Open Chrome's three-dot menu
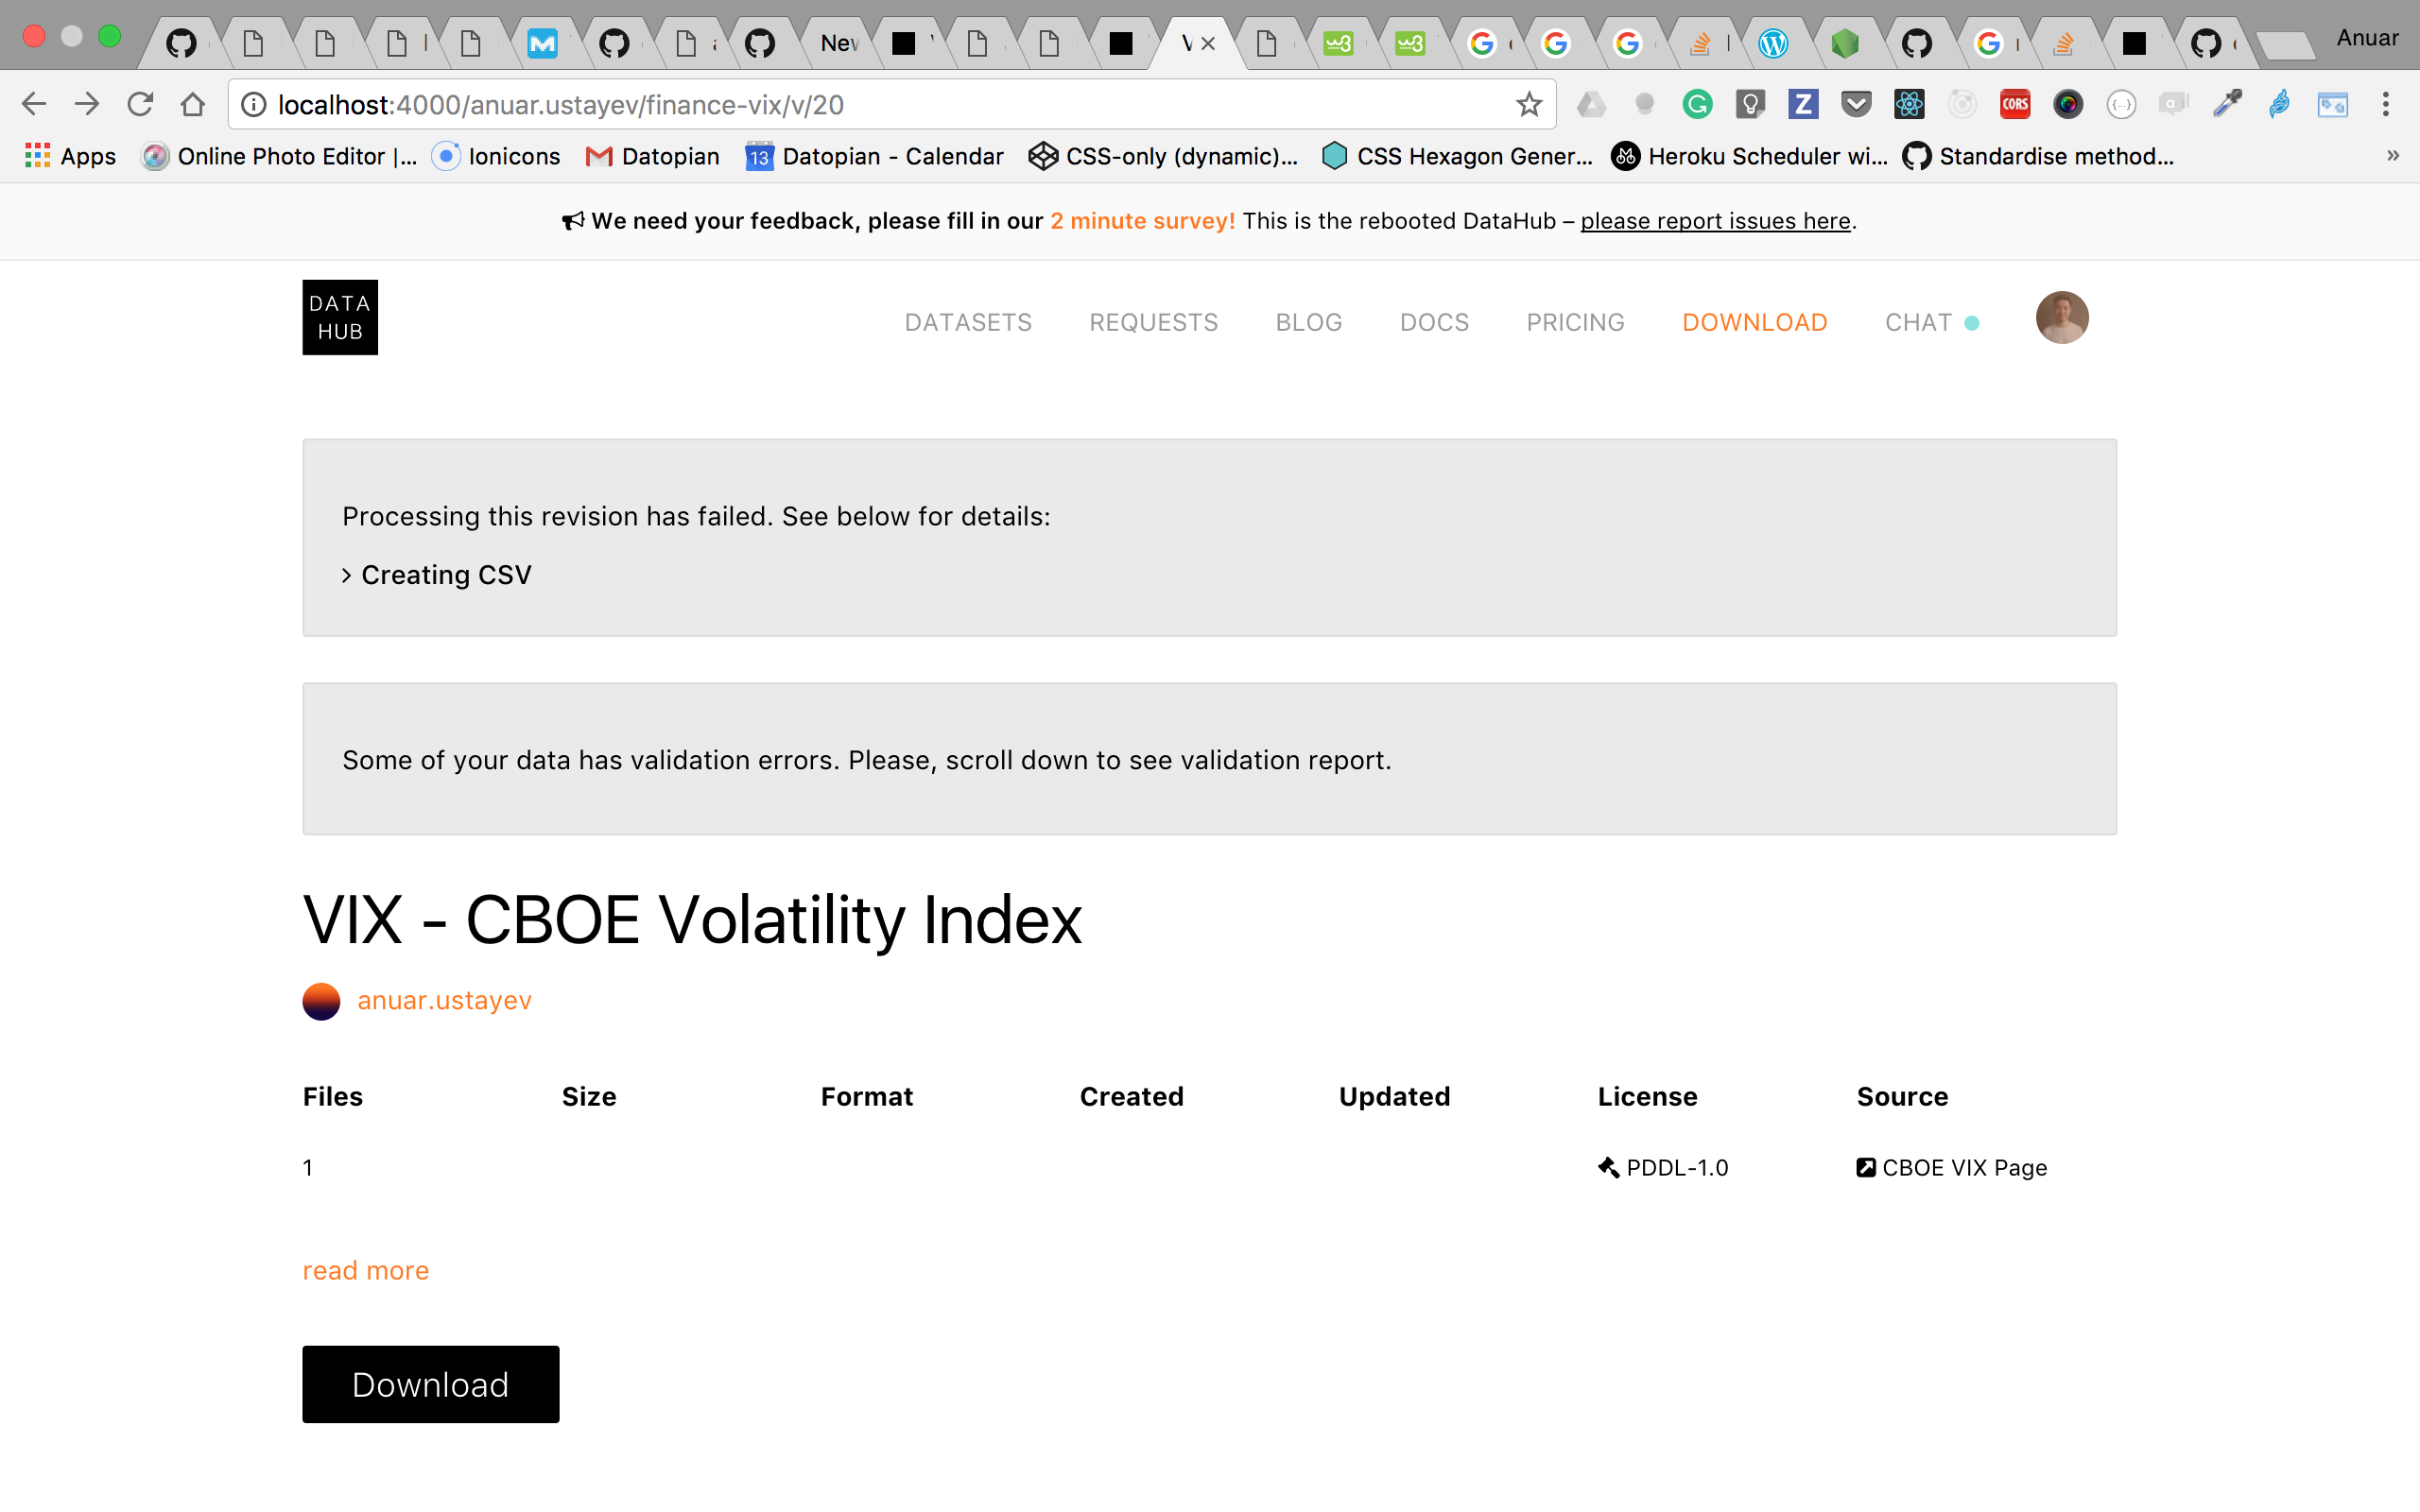 tap(2386, 104)
